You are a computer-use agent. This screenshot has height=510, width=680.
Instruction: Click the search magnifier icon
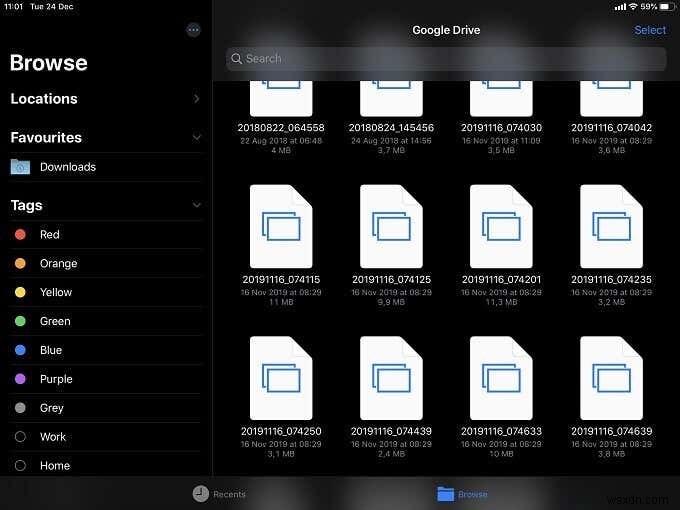236,59
